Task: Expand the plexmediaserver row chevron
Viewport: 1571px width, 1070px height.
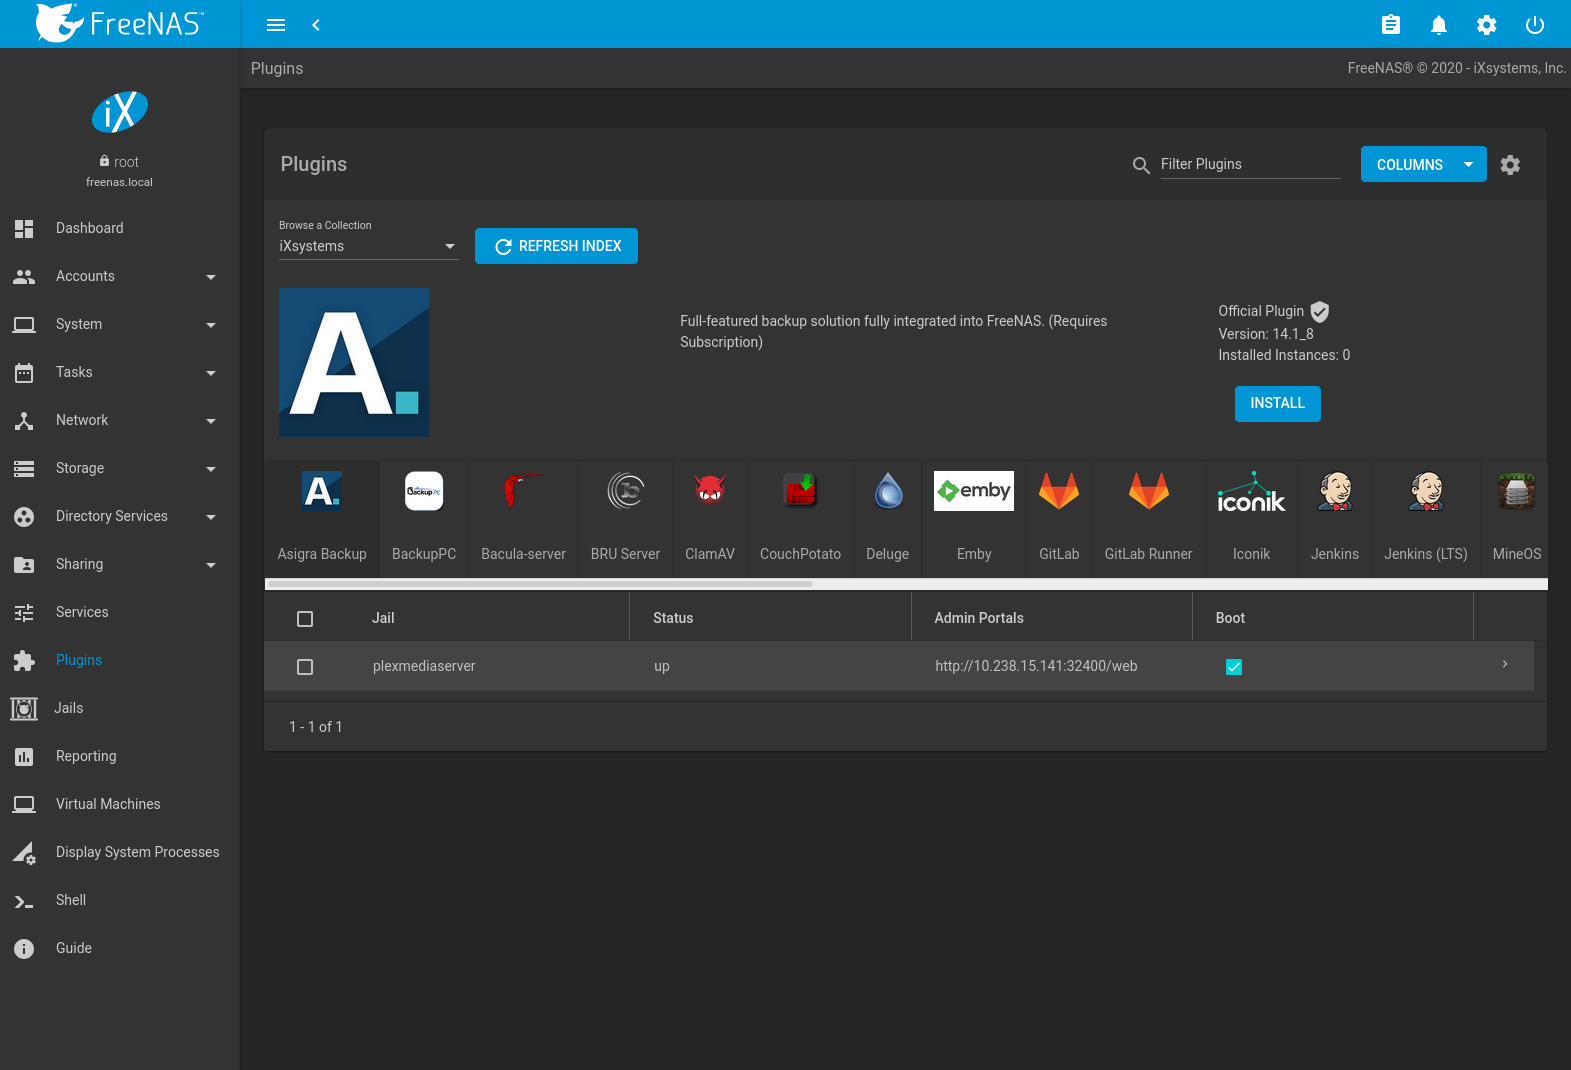Action: (x=1504, y=665)
